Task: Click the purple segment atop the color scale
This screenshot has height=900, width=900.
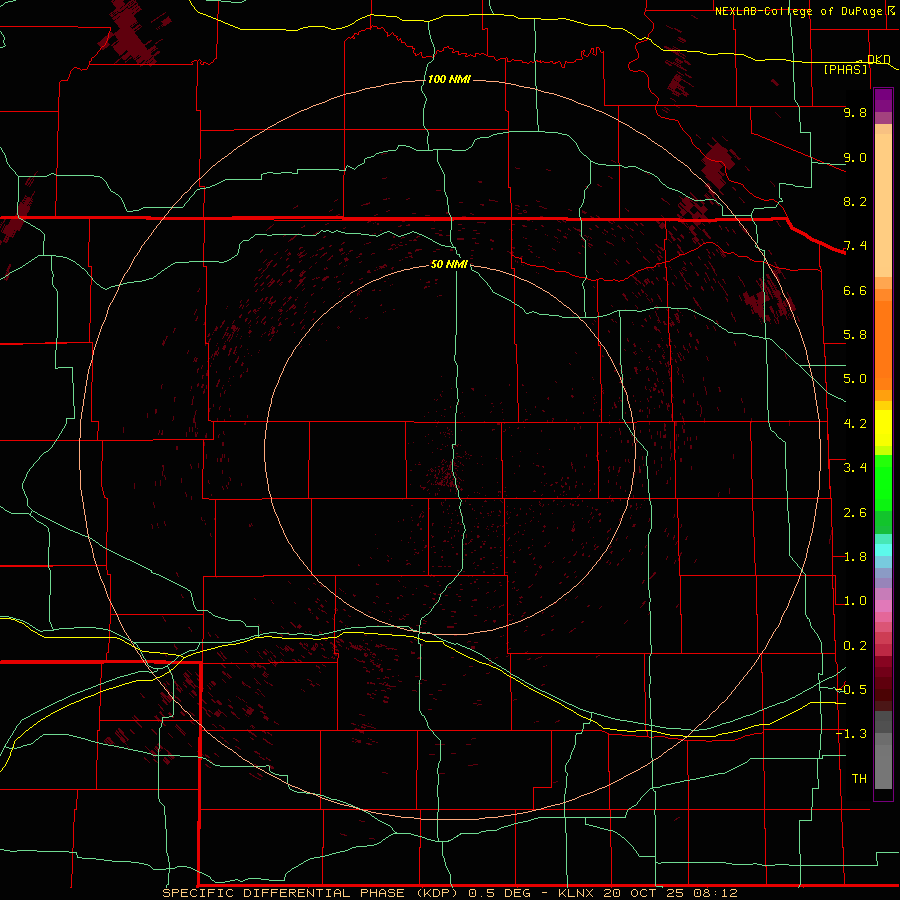Action: coord(883,100)
